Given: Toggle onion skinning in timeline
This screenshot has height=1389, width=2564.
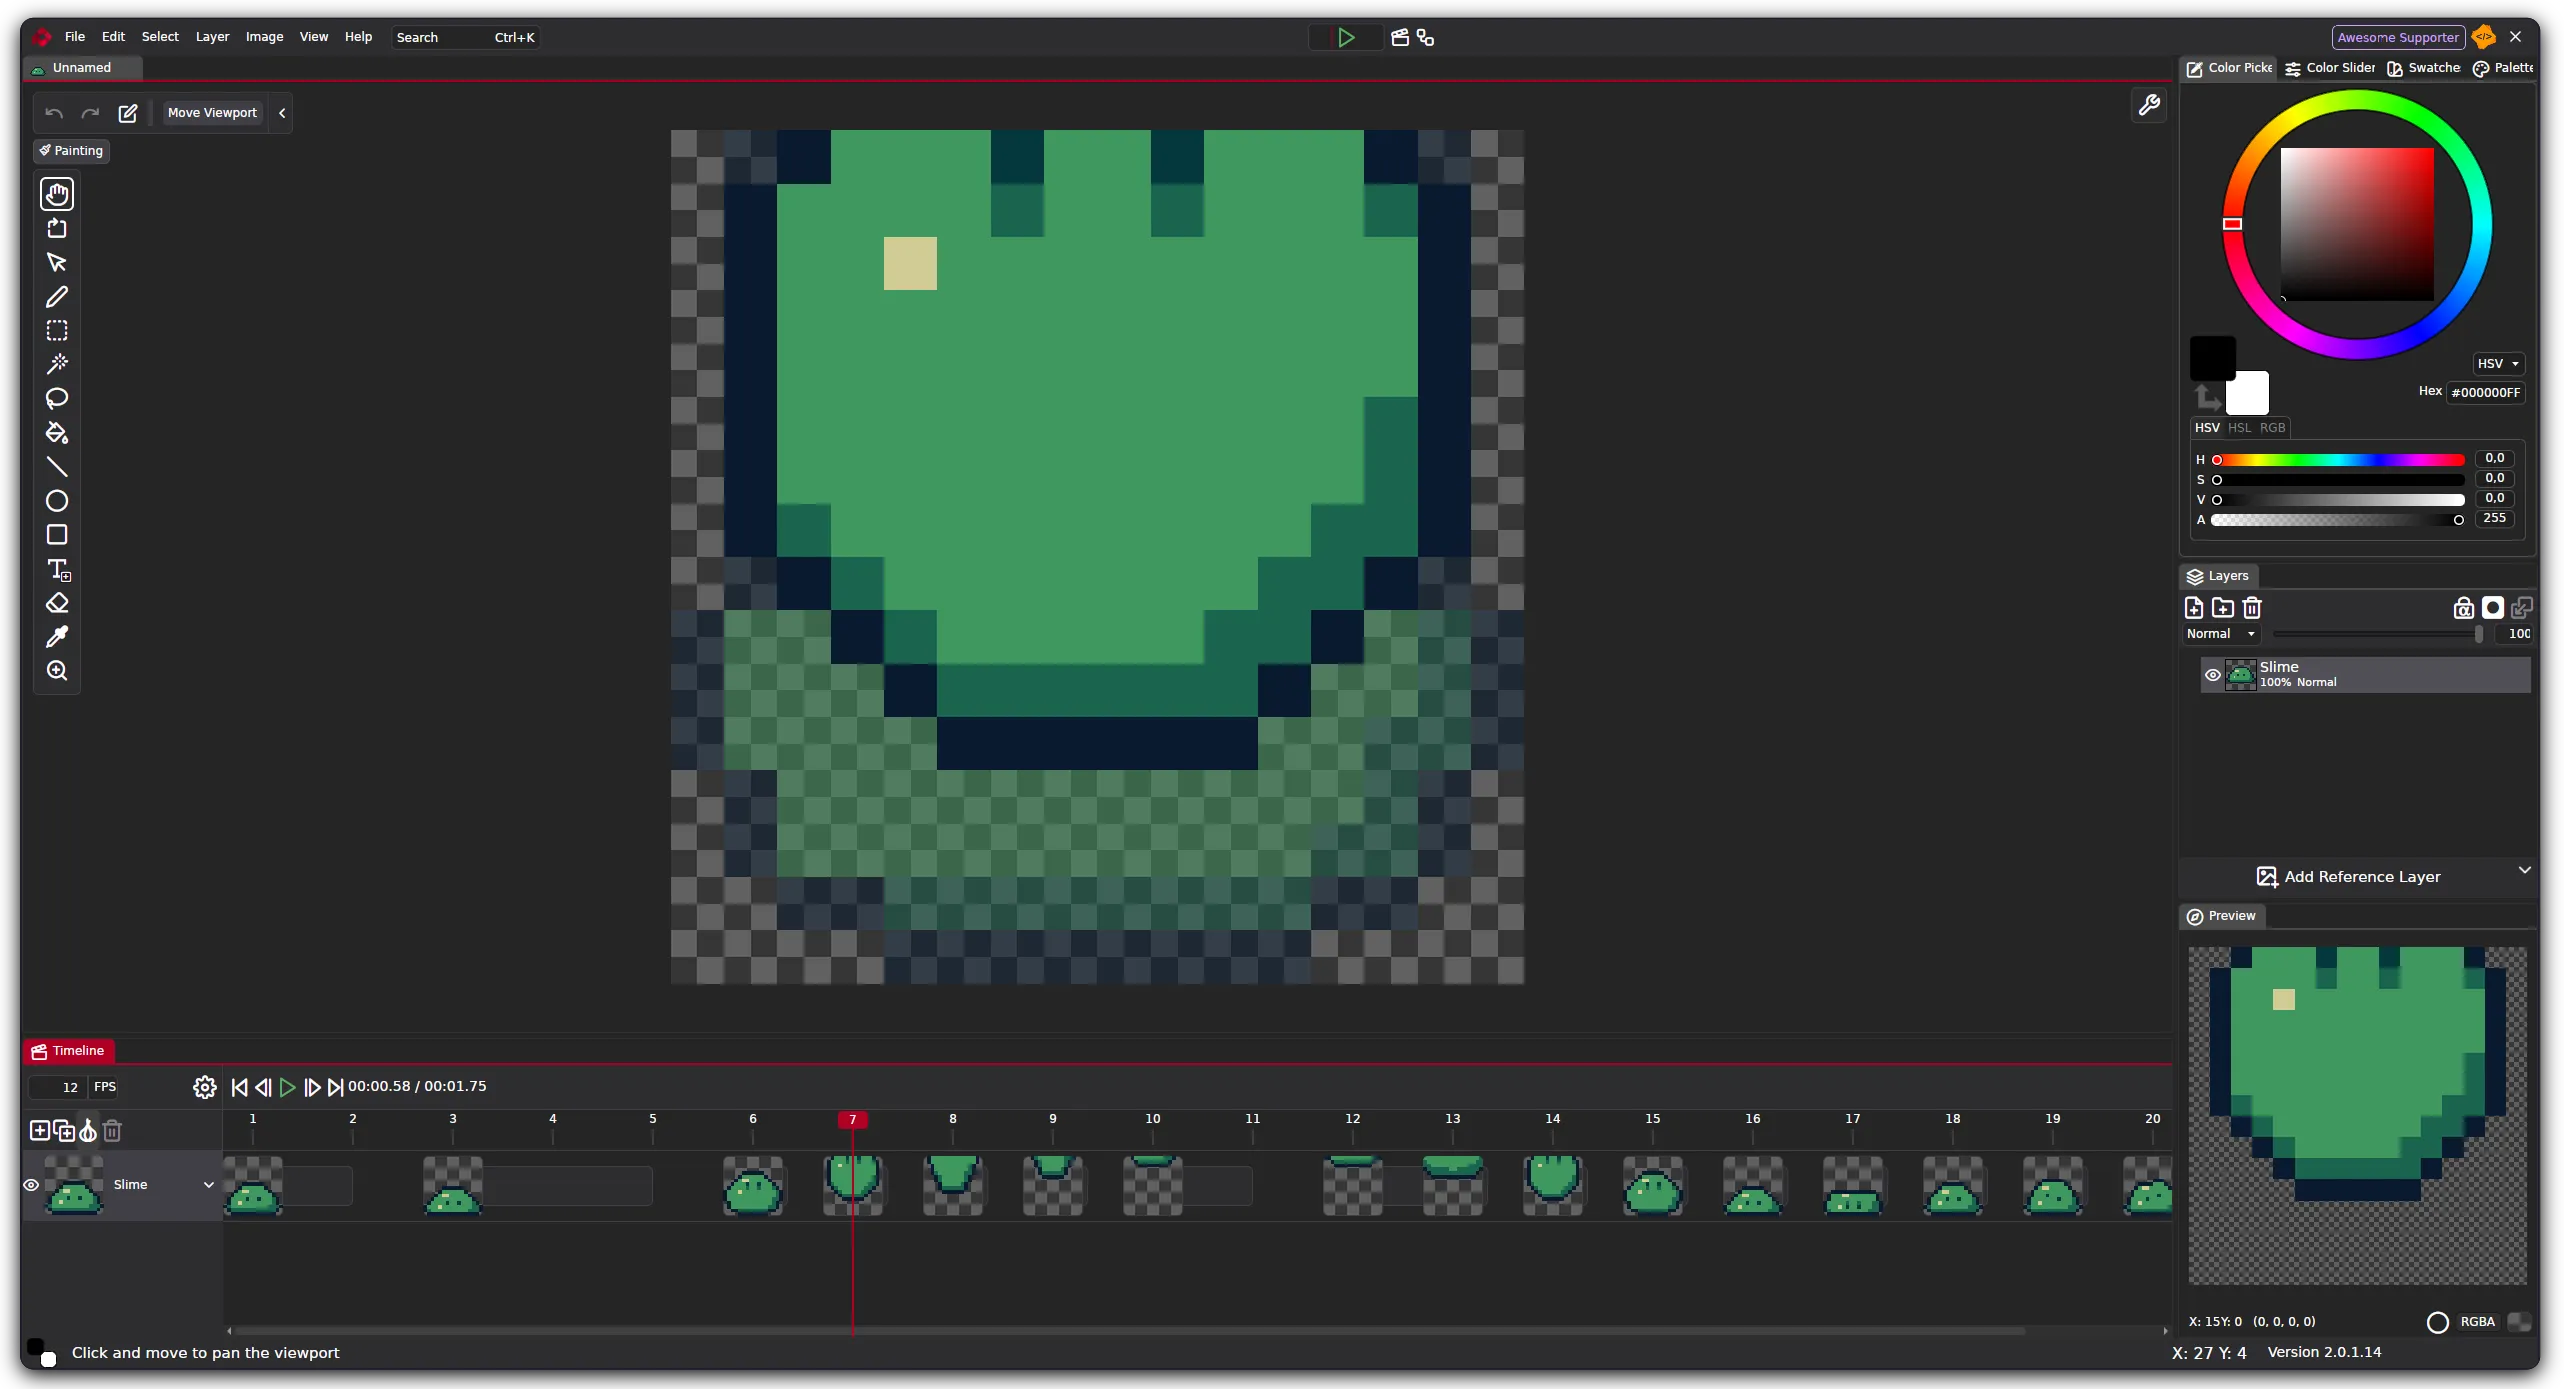Looking at the screenshot, I should (88, 1131).
